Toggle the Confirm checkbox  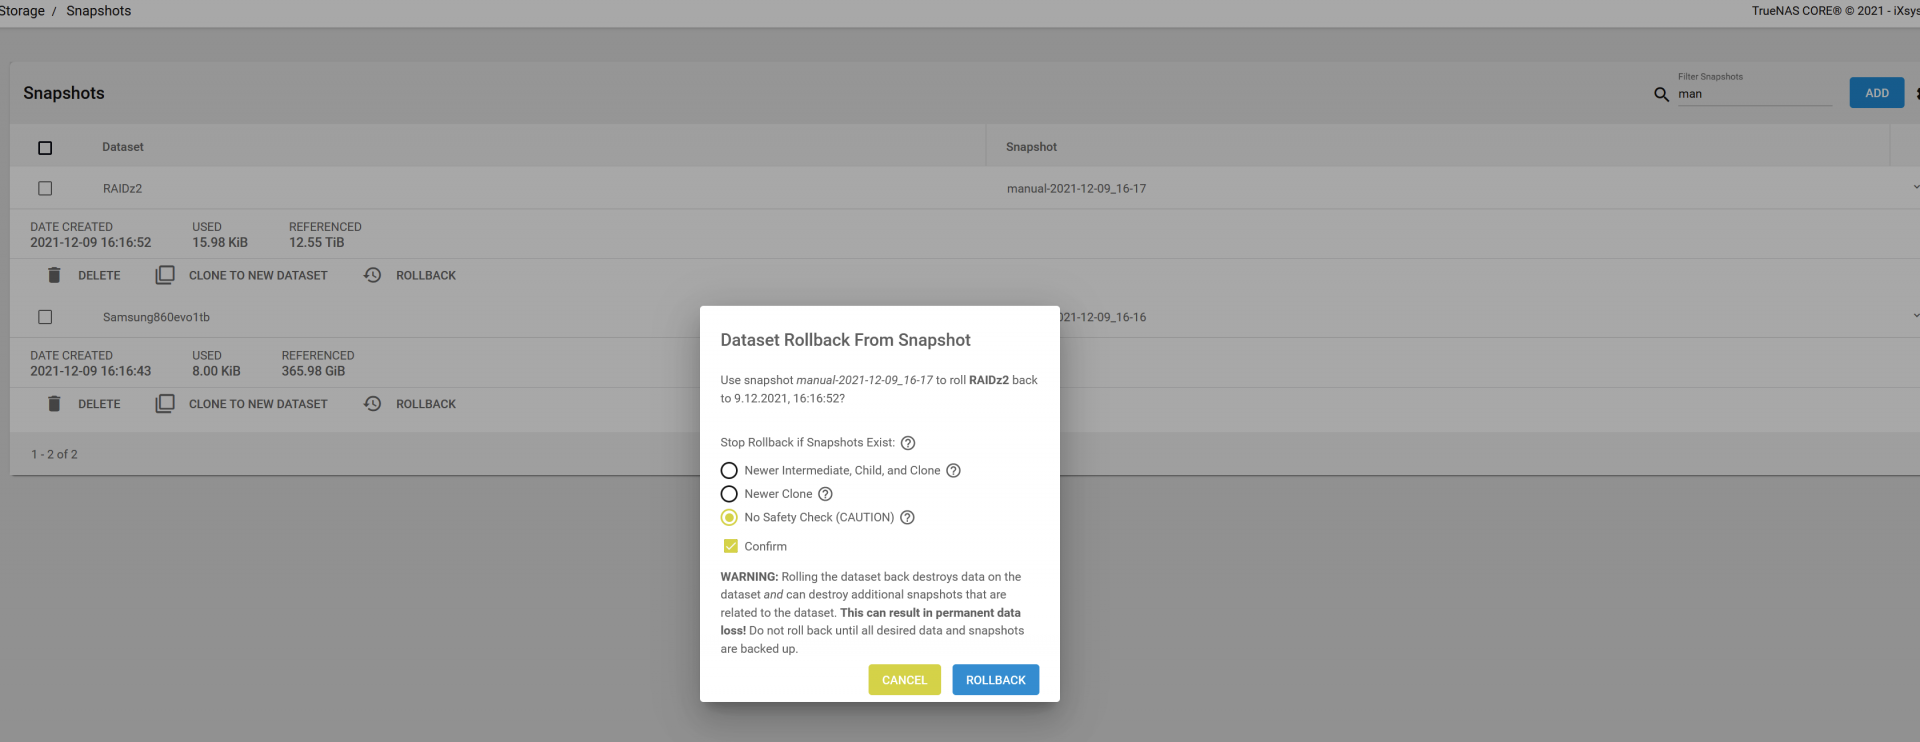731,546
